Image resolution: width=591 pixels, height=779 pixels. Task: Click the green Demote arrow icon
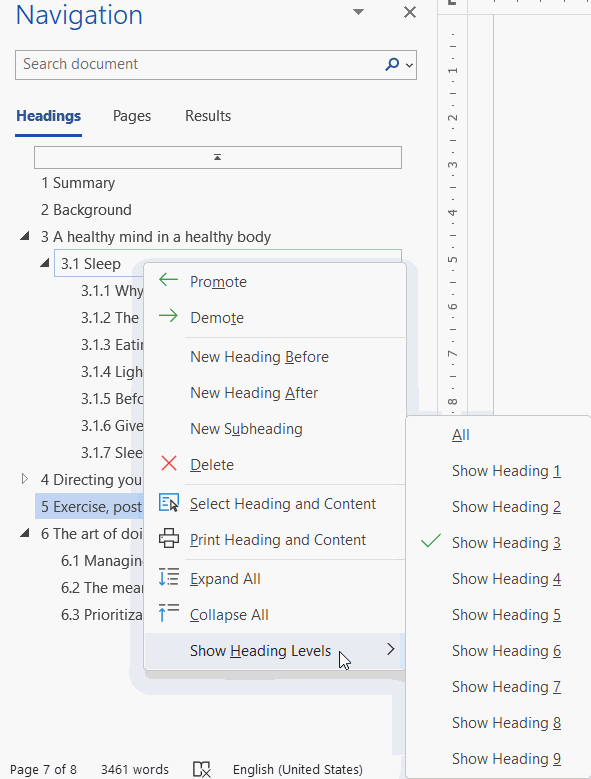168,316
